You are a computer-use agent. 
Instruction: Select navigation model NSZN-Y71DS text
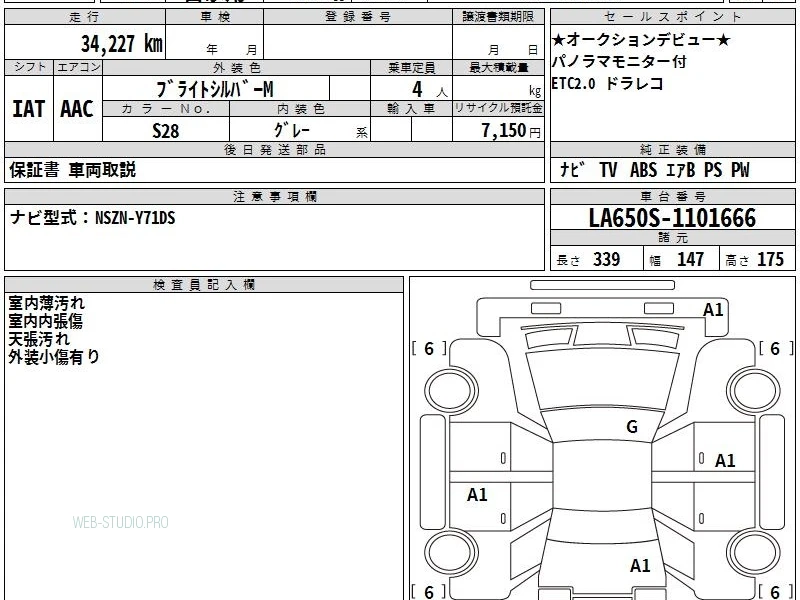135,218
